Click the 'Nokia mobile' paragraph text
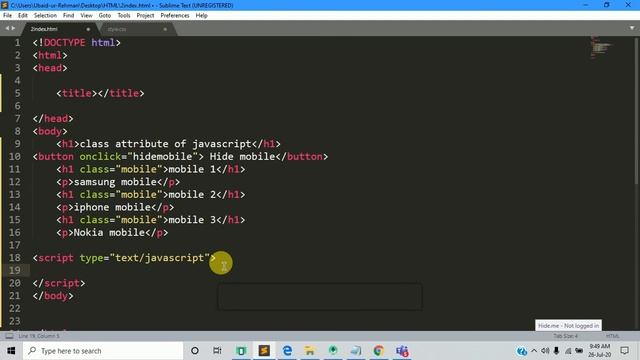The height and width of the screenshot is (360, 640). coord(109,232)
